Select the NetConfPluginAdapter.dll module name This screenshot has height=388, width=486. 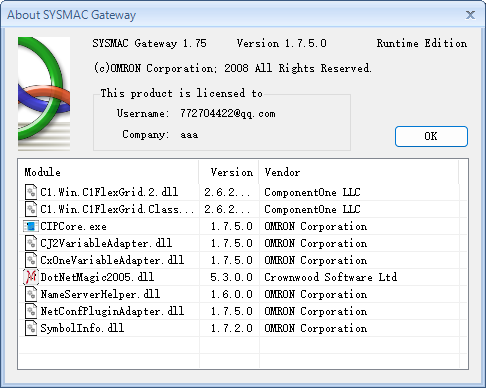[112, 311]
